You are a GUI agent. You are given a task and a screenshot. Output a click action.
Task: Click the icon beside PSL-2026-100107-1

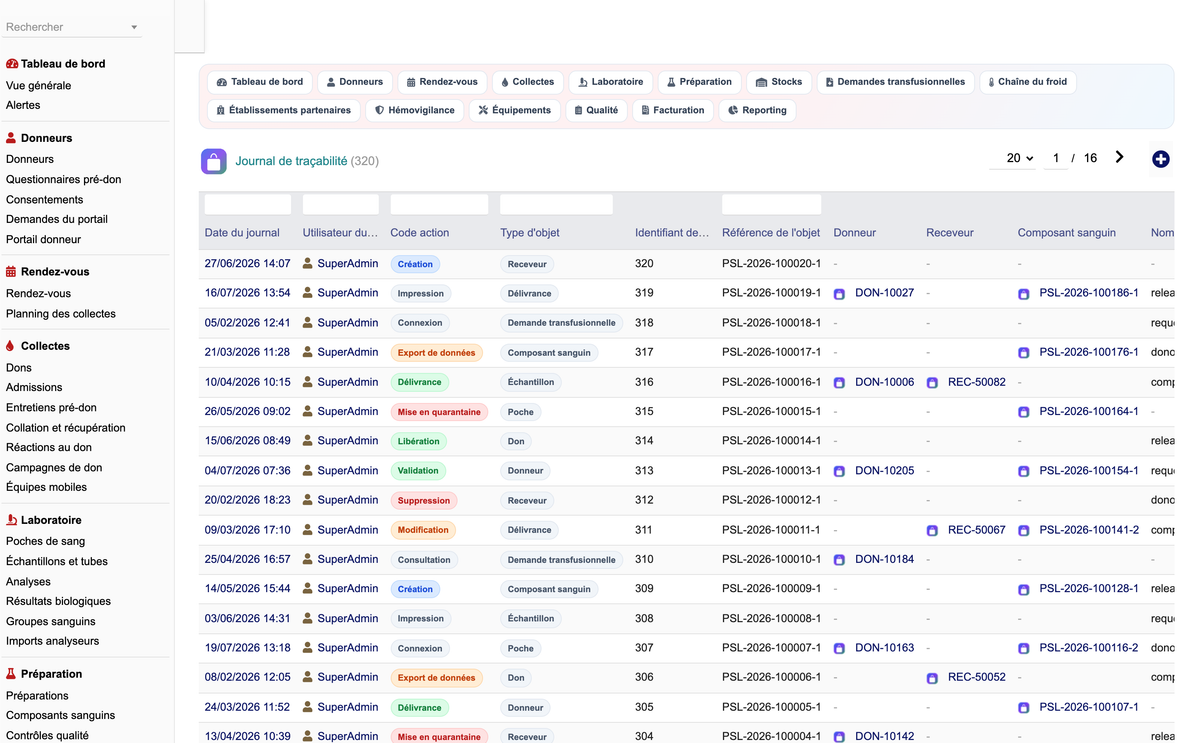click(1023, 708)
